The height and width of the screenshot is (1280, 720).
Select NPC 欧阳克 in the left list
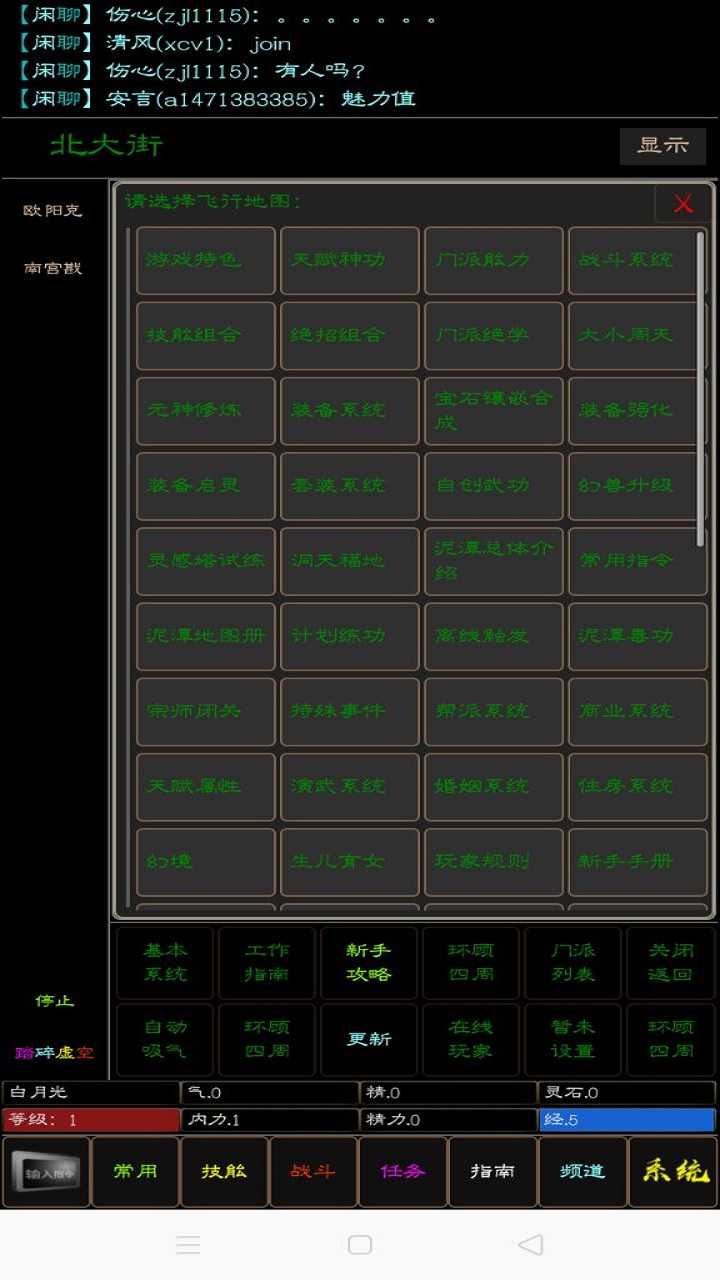pyautogui.click(x=53, y=211)
